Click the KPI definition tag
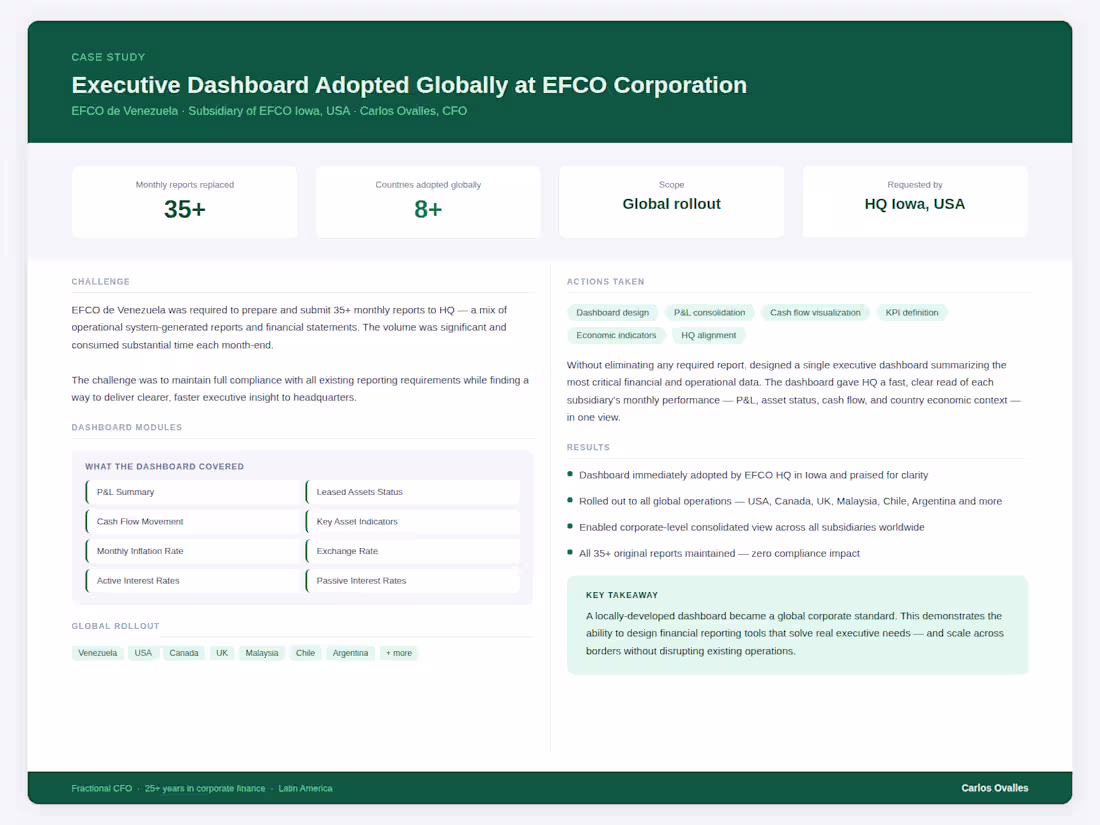Screen dimensions: 1100x825 [x=912, y=312]
